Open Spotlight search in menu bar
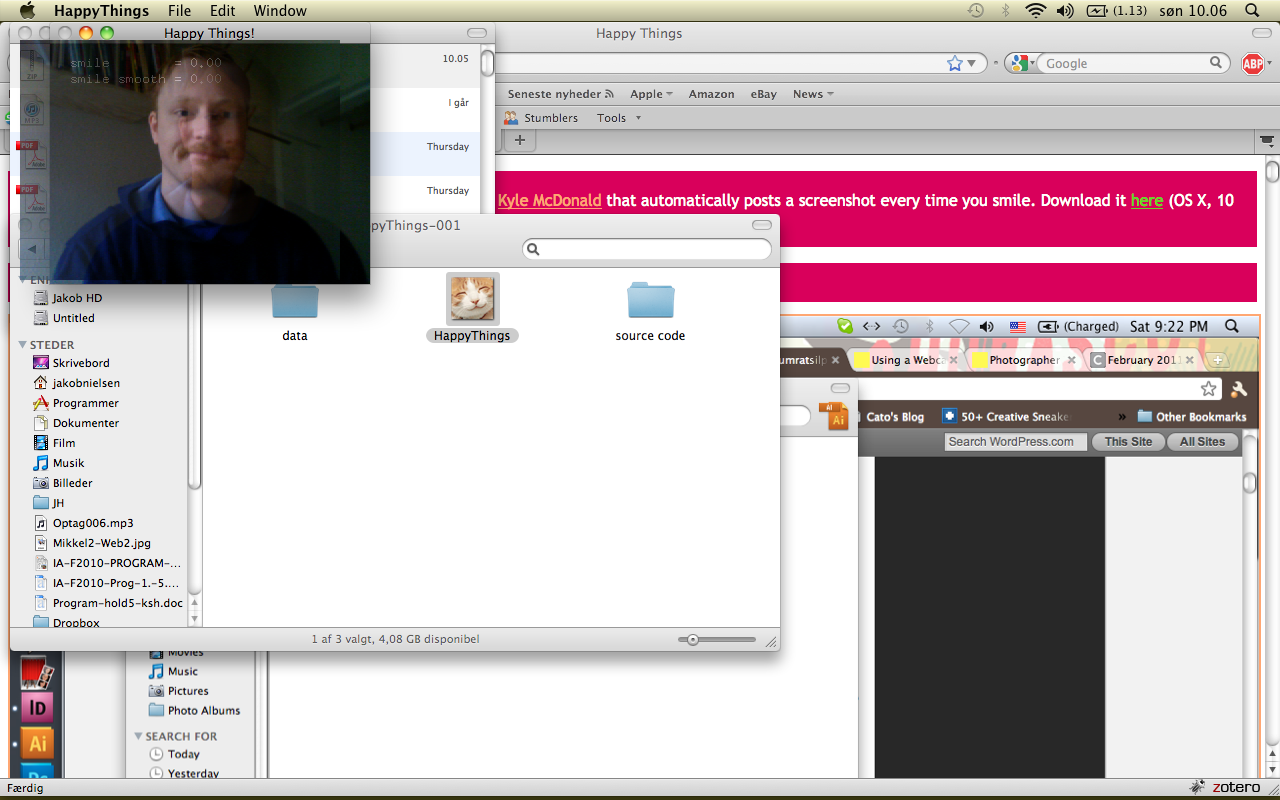 1252,11
